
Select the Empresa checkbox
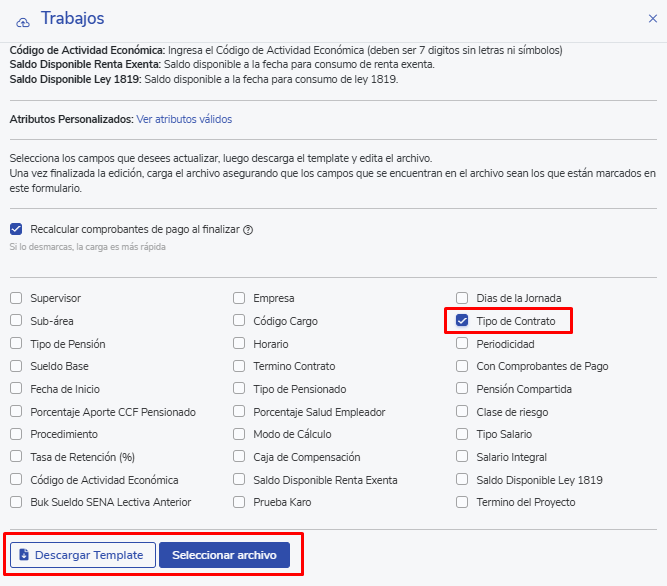239,298
